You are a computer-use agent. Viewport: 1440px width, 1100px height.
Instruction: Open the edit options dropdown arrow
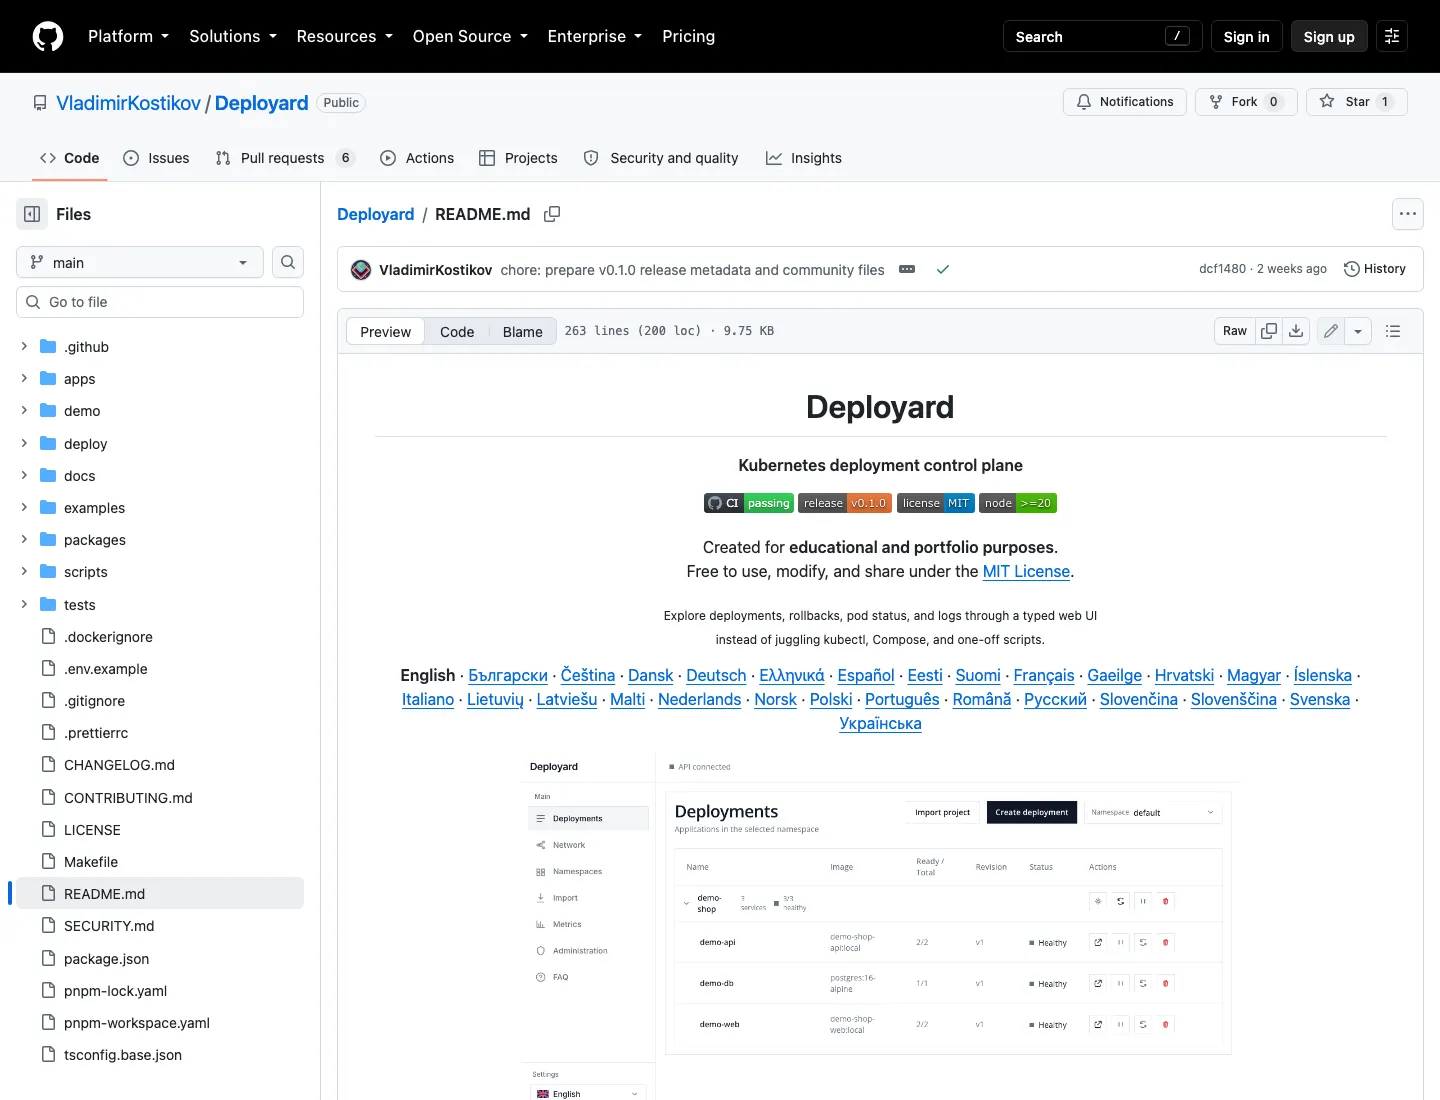1358,331
